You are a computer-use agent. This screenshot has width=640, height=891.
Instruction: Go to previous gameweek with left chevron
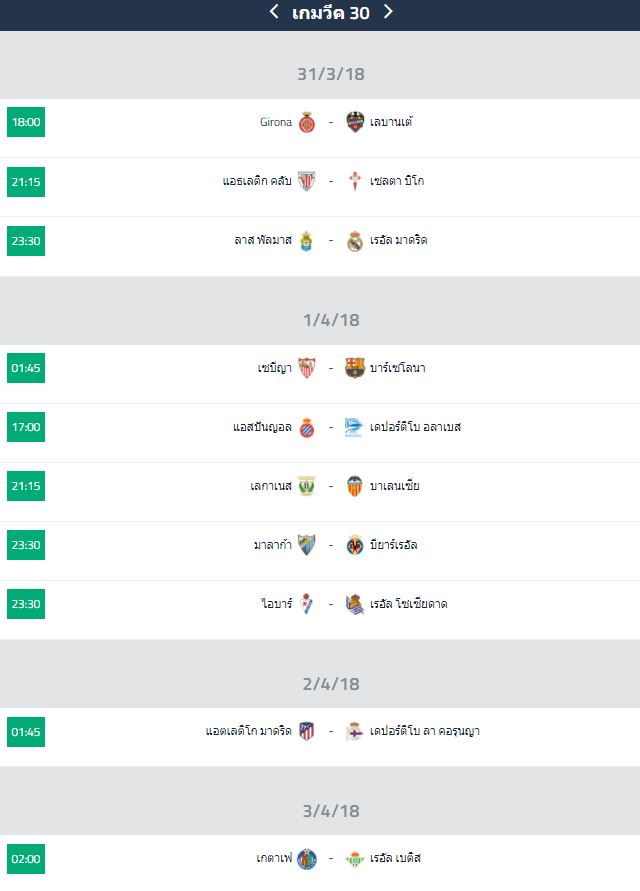coord(274,12)
